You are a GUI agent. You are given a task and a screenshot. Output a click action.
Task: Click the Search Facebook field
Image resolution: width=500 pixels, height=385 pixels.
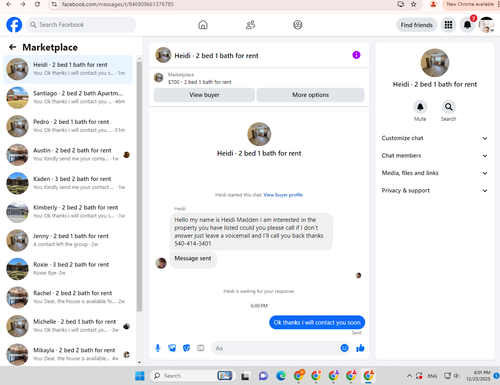(81, 25)
